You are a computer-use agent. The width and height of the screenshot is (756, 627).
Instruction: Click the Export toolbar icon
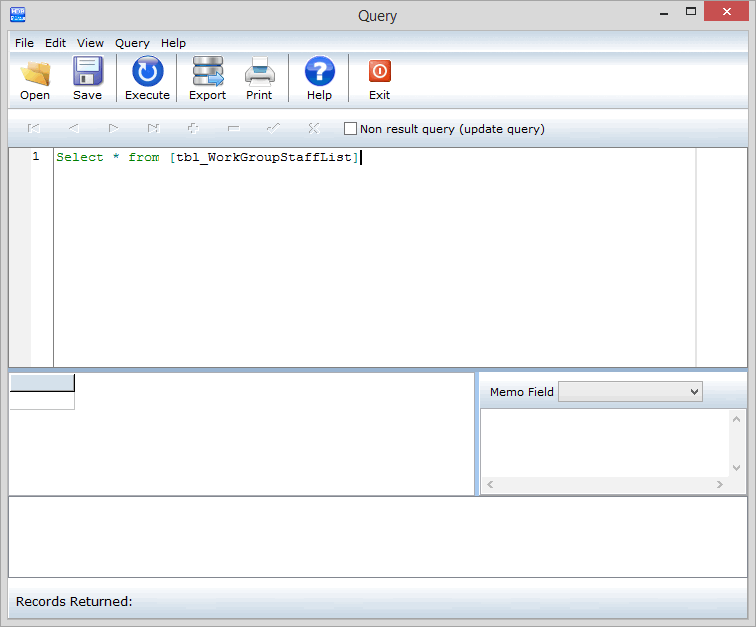coord(207,73)
